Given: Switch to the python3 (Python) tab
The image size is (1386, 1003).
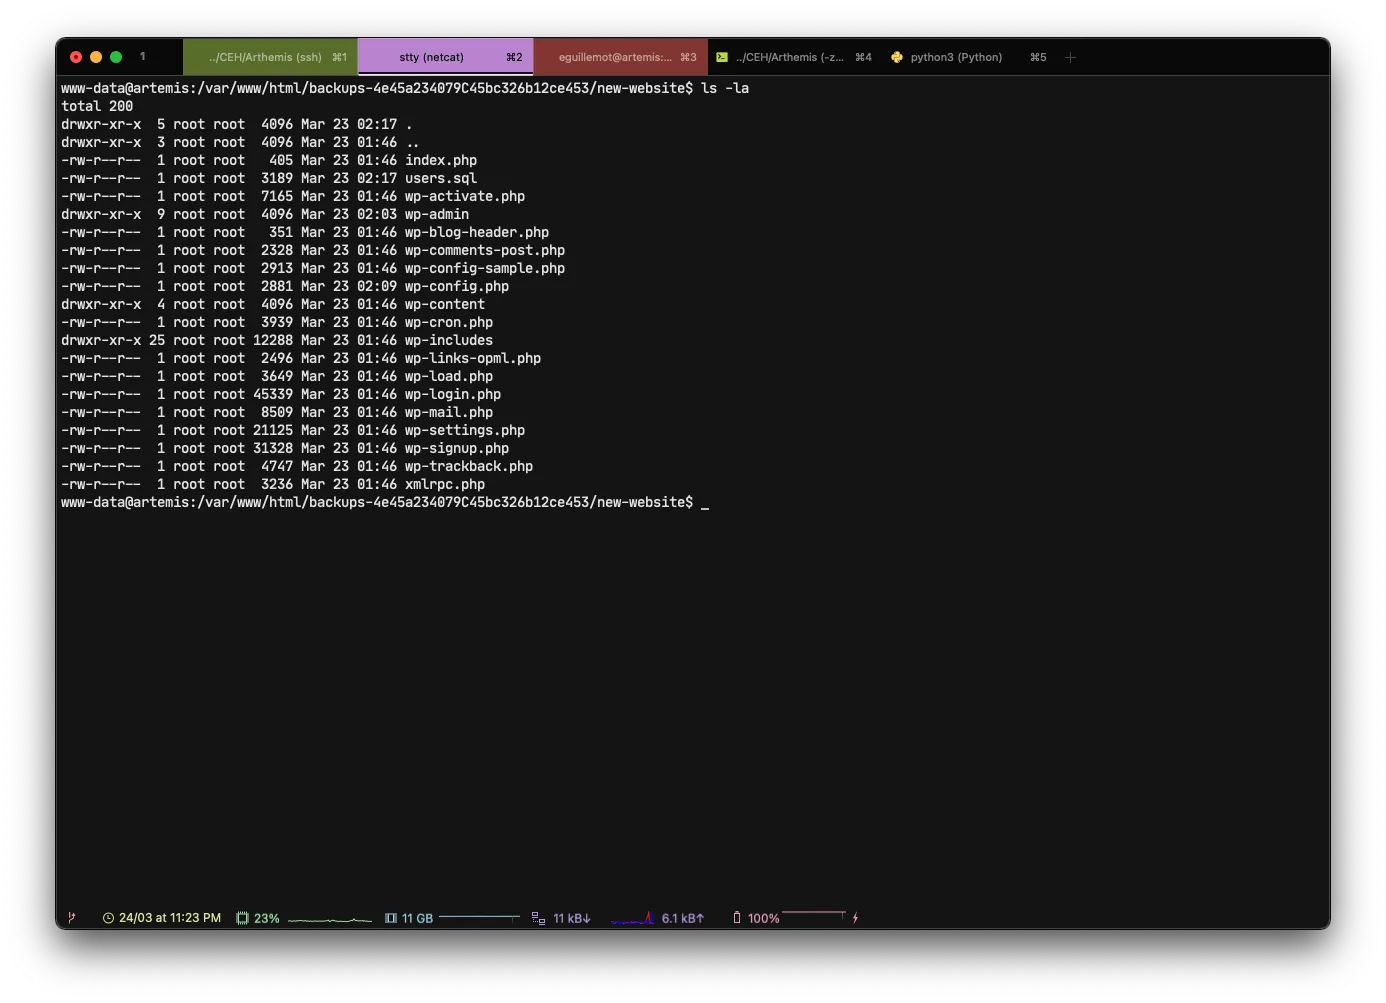Looking at the screenshot, I should tap(956, 57).
